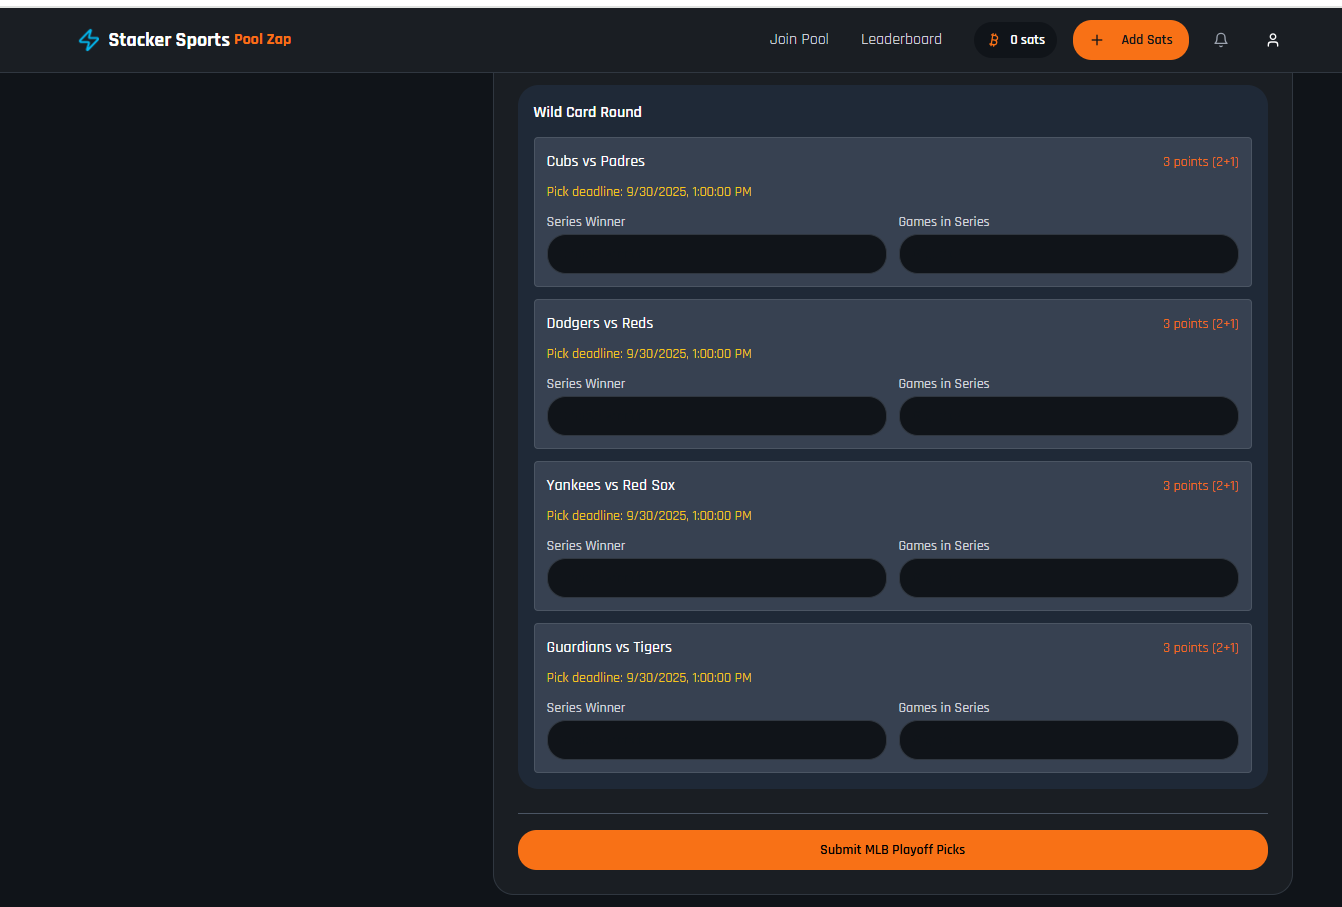Open Series Winner dropdown for Yankees vs Red Sox
Viewport: 1342px width, 907px height.
pos(716,578)
